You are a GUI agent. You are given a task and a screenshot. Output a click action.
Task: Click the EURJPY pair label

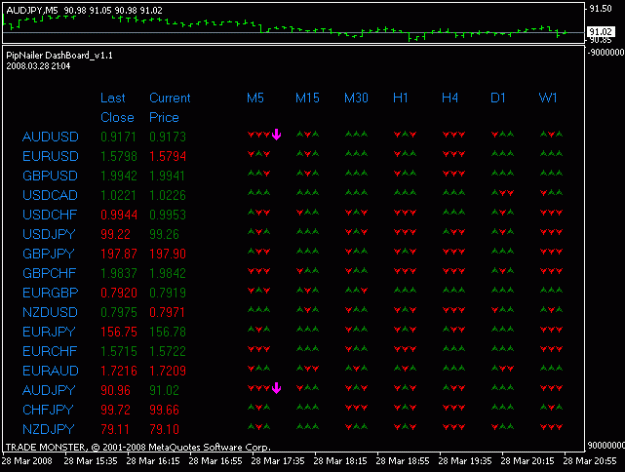click(49, 332)
